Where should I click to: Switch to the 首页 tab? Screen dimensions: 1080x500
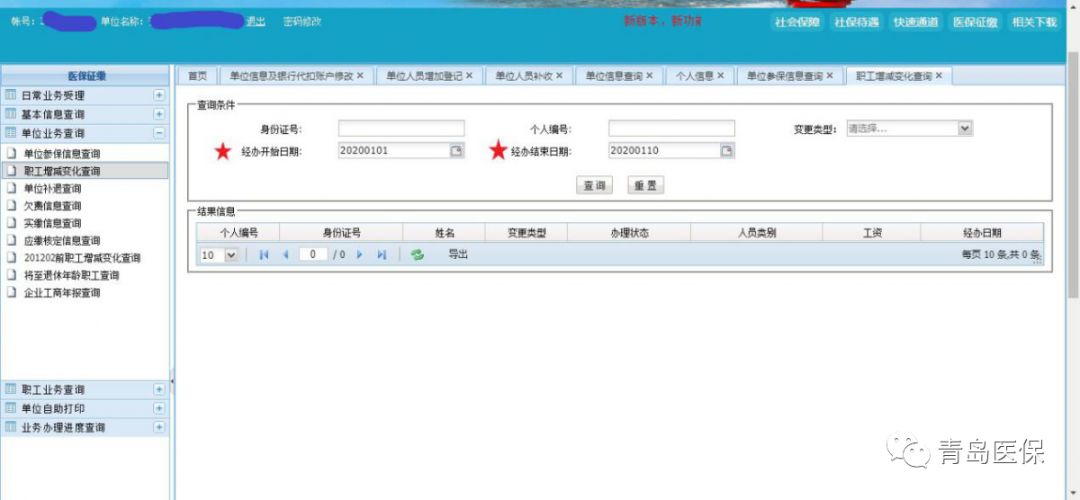pos(197,76)
